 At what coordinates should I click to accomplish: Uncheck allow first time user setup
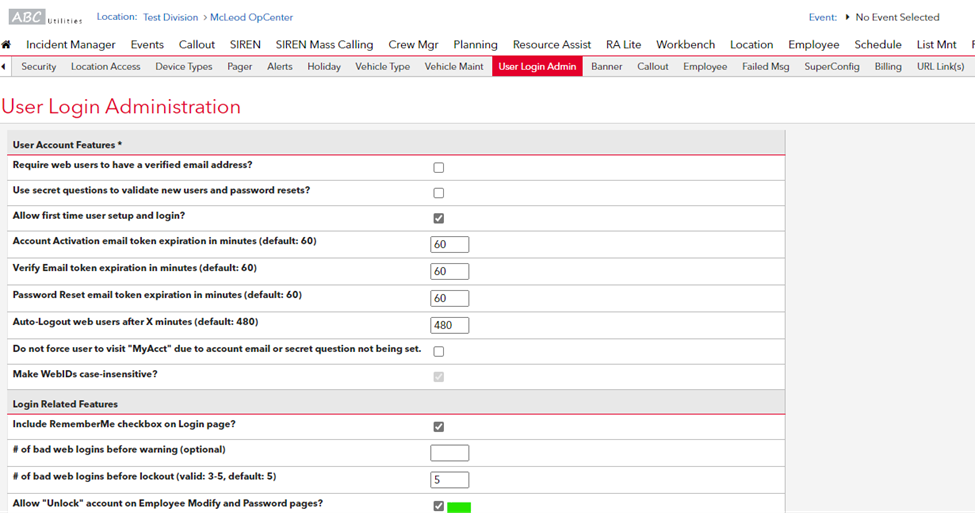tap(438, 218)
